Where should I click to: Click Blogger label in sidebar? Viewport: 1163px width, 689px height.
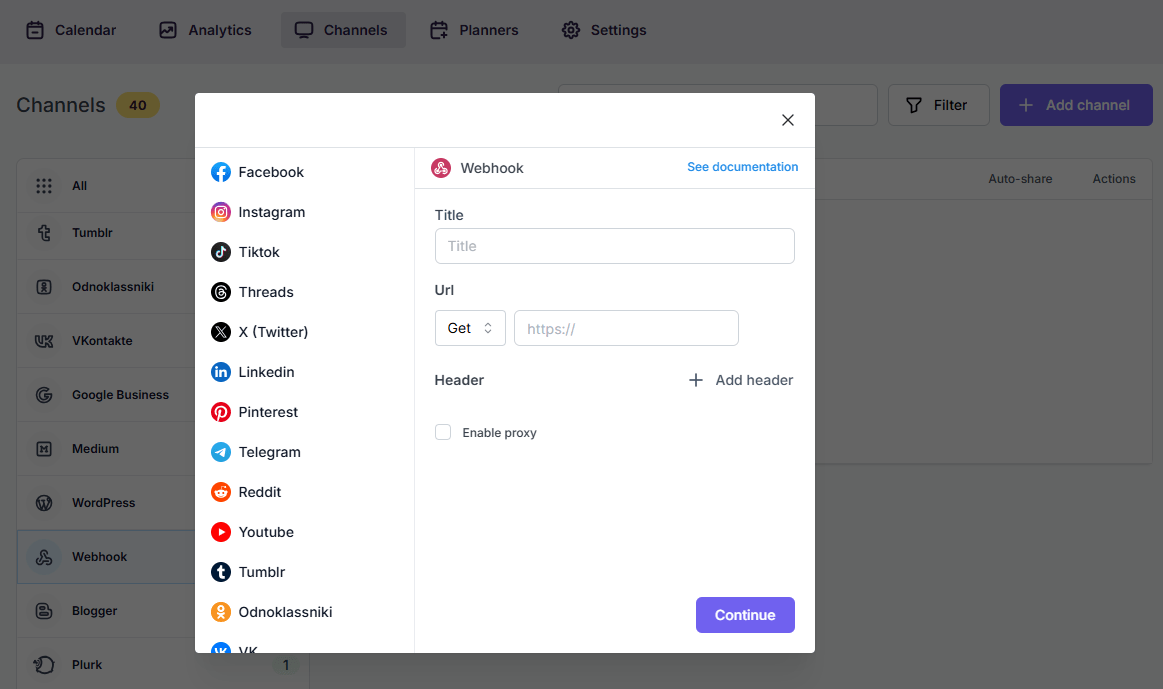94,611
